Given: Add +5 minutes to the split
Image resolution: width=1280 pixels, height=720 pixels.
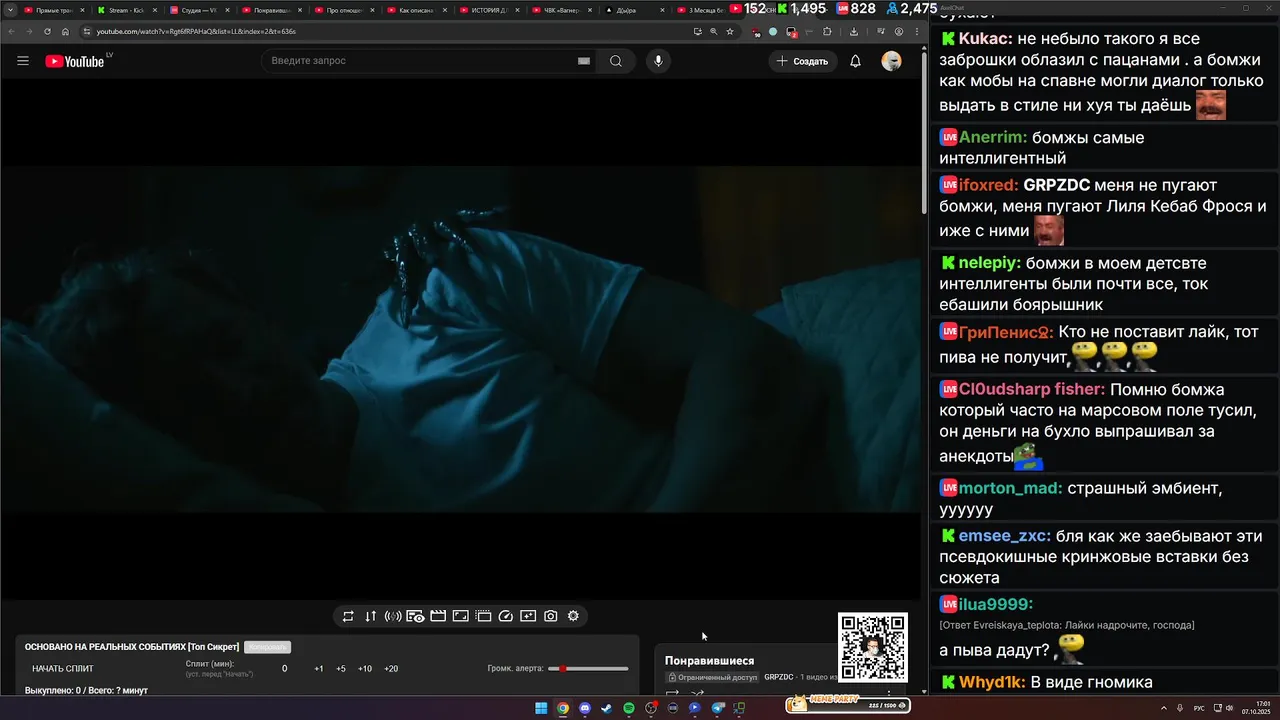Looking at the screenshot, I should pyautogui.click(x=341, y=669).
